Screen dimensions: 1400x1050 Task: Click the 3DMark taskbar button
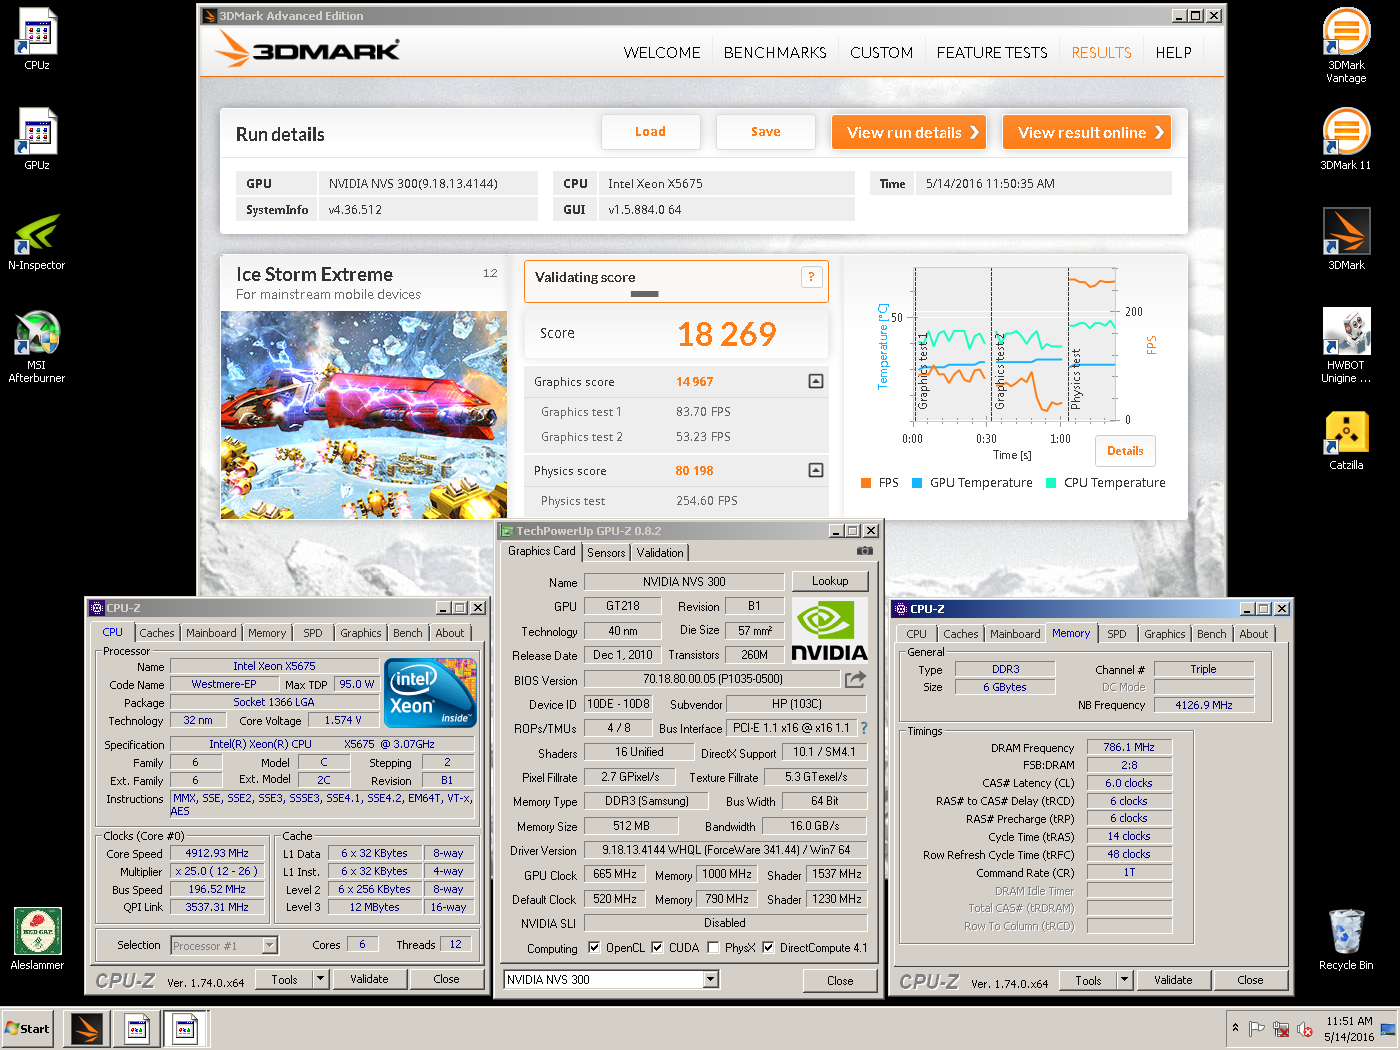click(87, 1028)
